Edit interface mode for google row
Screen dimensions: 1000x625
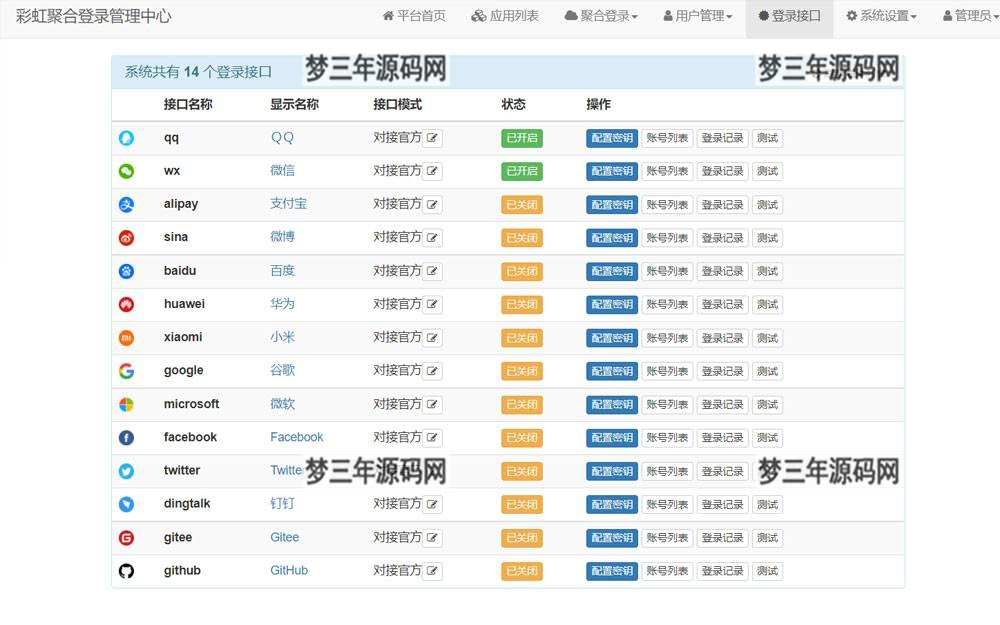click(432, 371)
